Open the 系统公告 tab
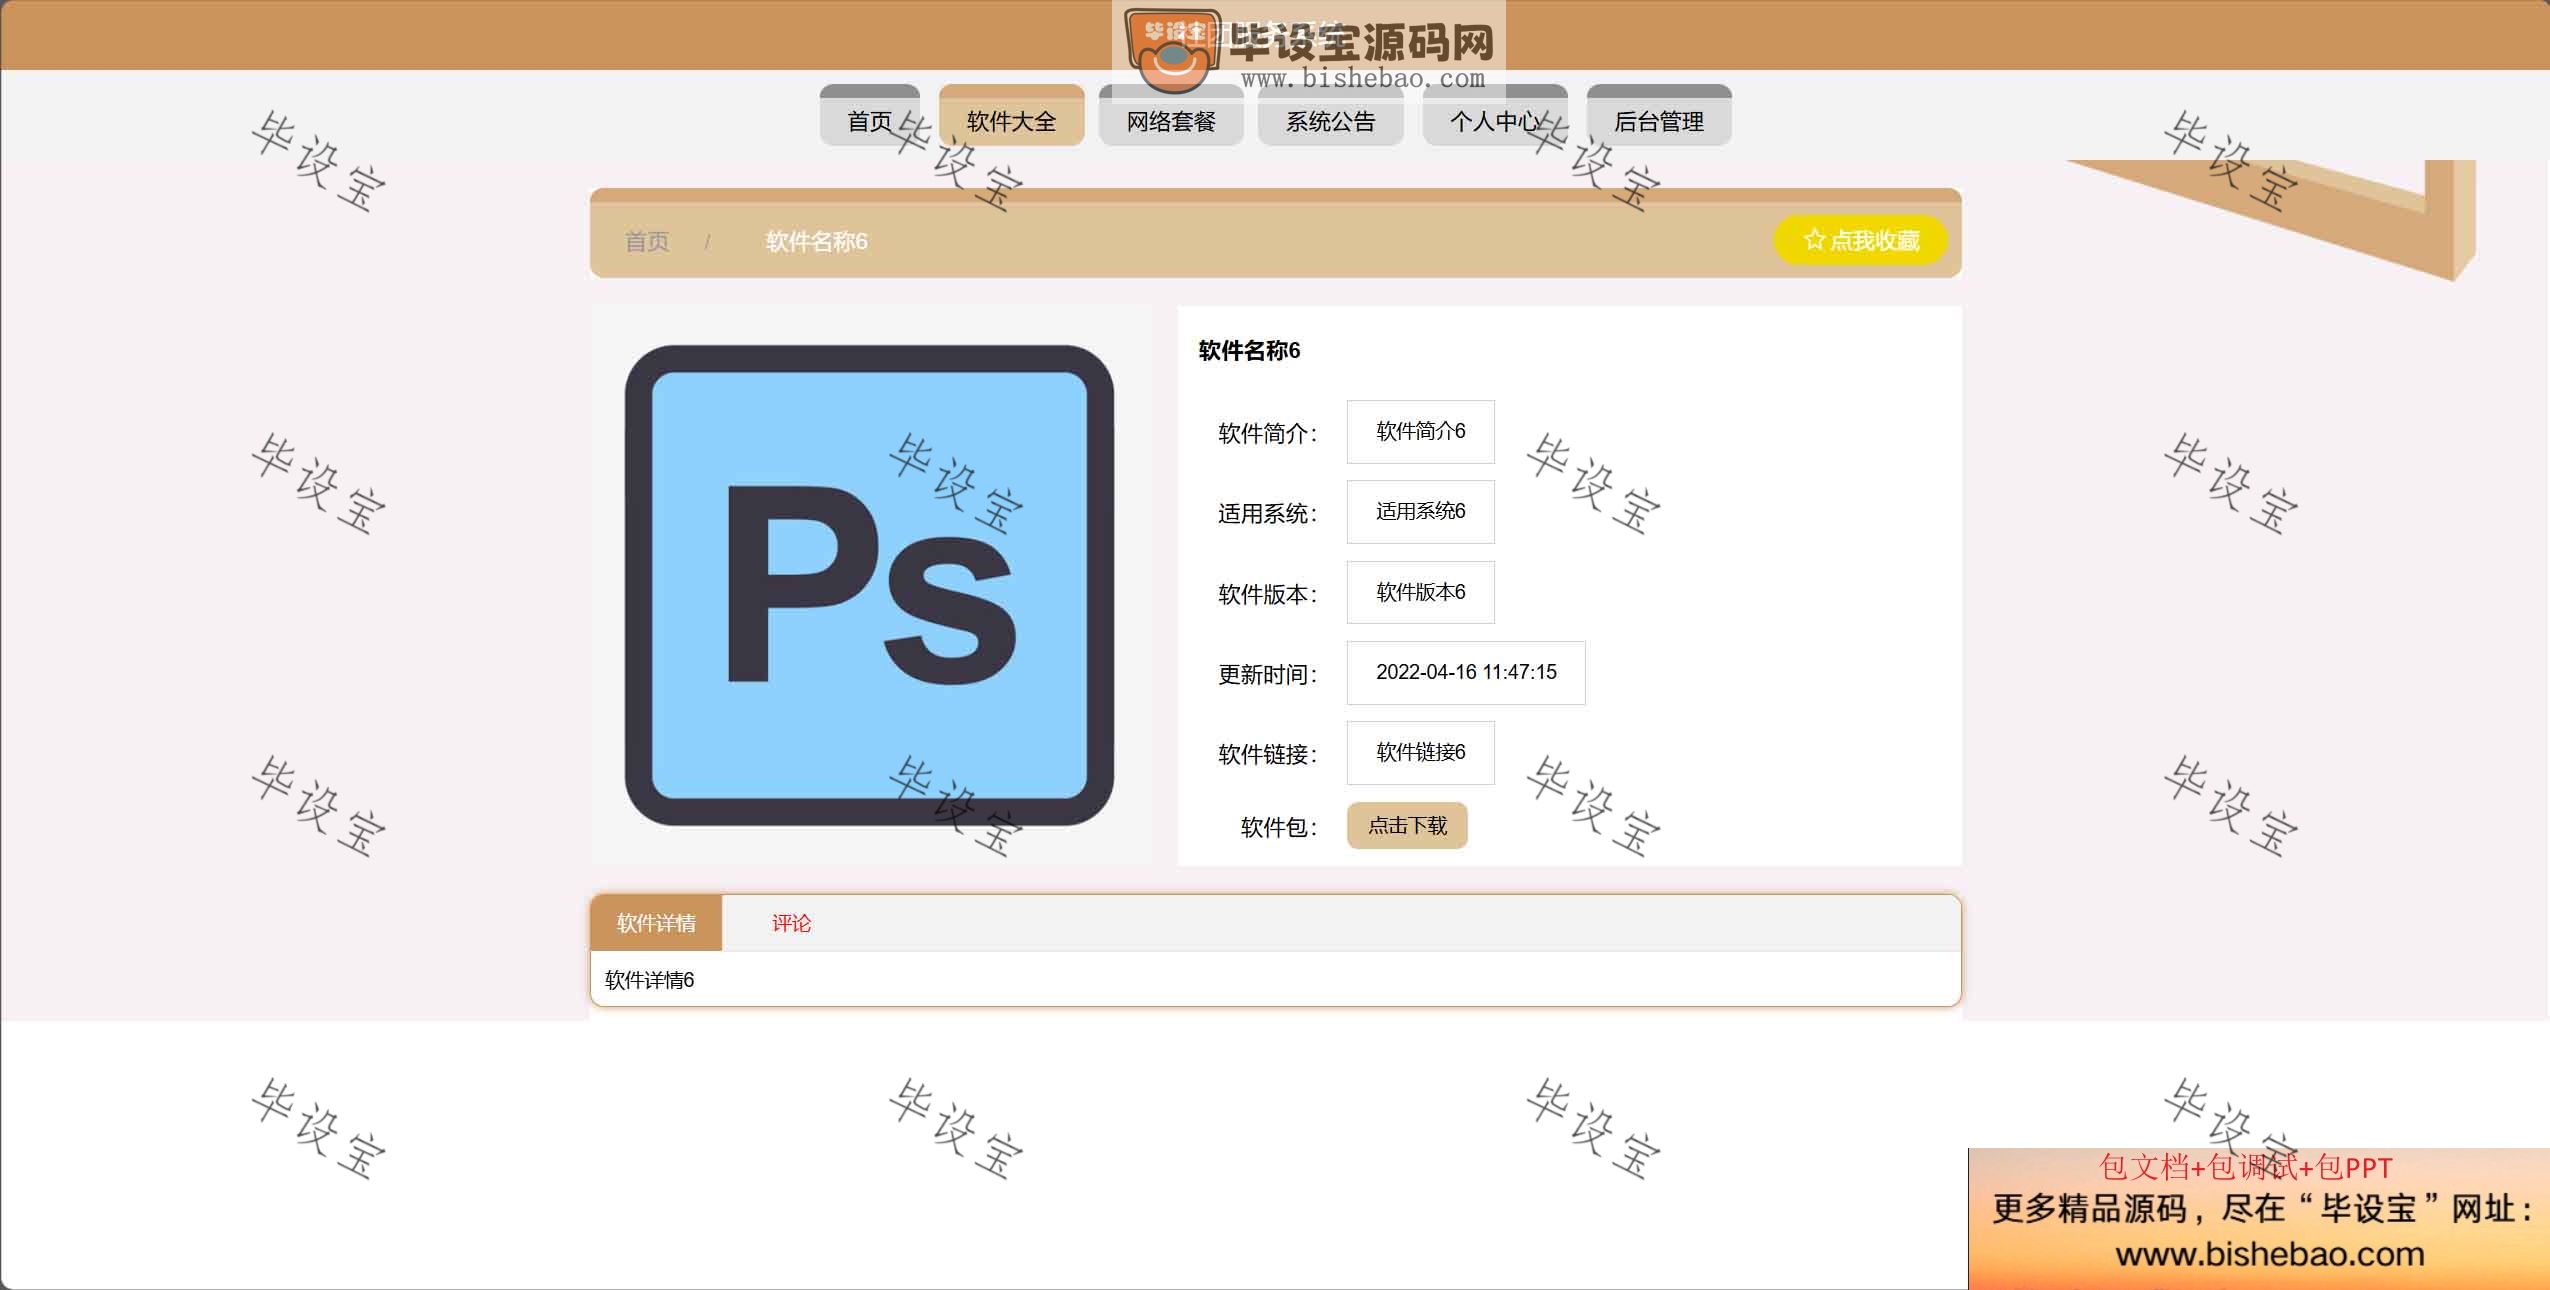The height and width of the screenshot is (1290, 2550). click(x=1330, y=116)
